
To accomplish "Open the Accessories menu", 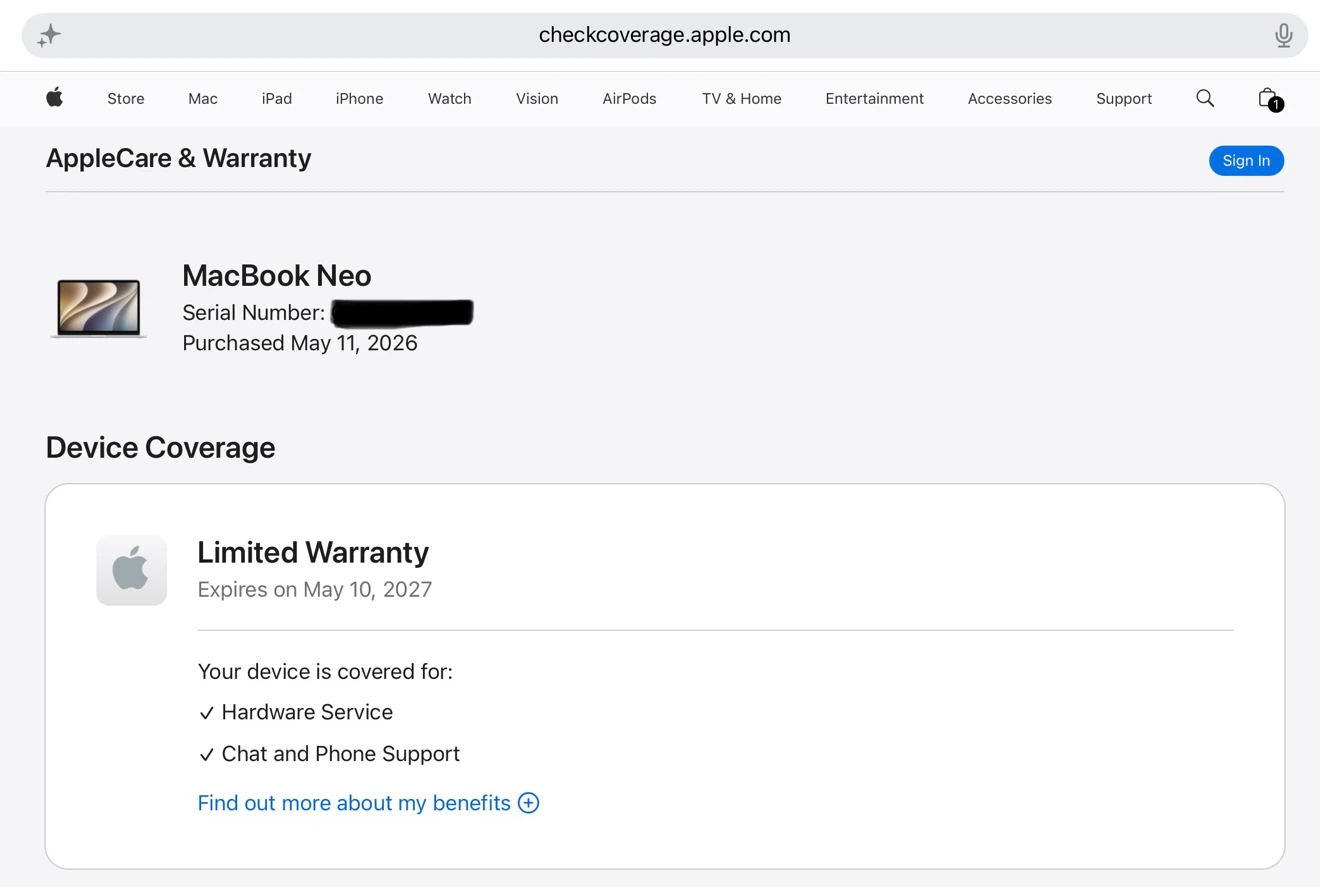I will tap(1009, 98).
